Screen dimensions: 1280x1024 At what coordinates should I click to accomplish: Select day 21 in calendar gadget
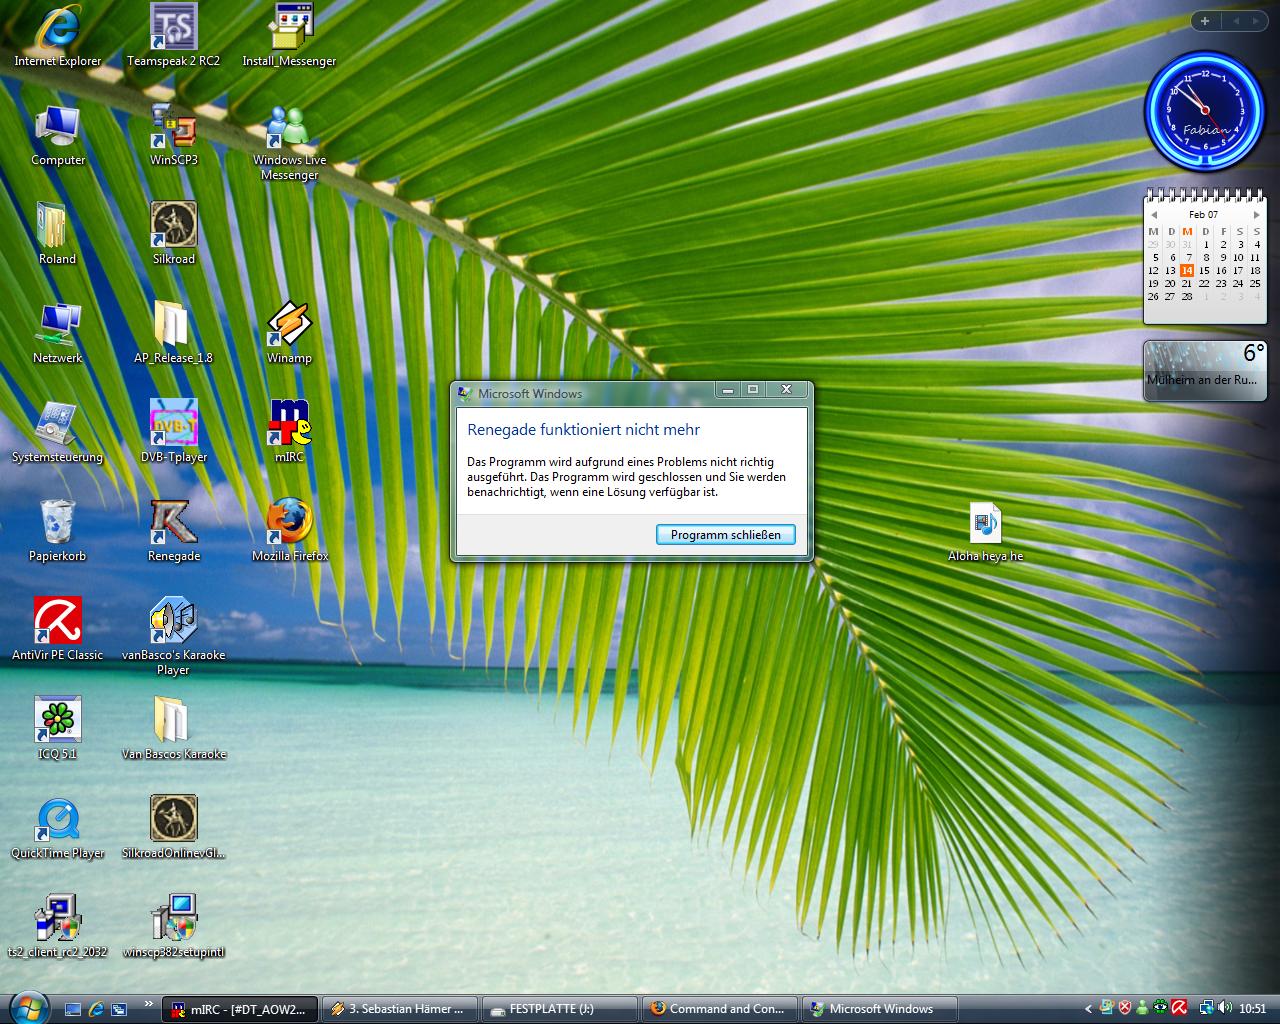(x=1187, y=283)
